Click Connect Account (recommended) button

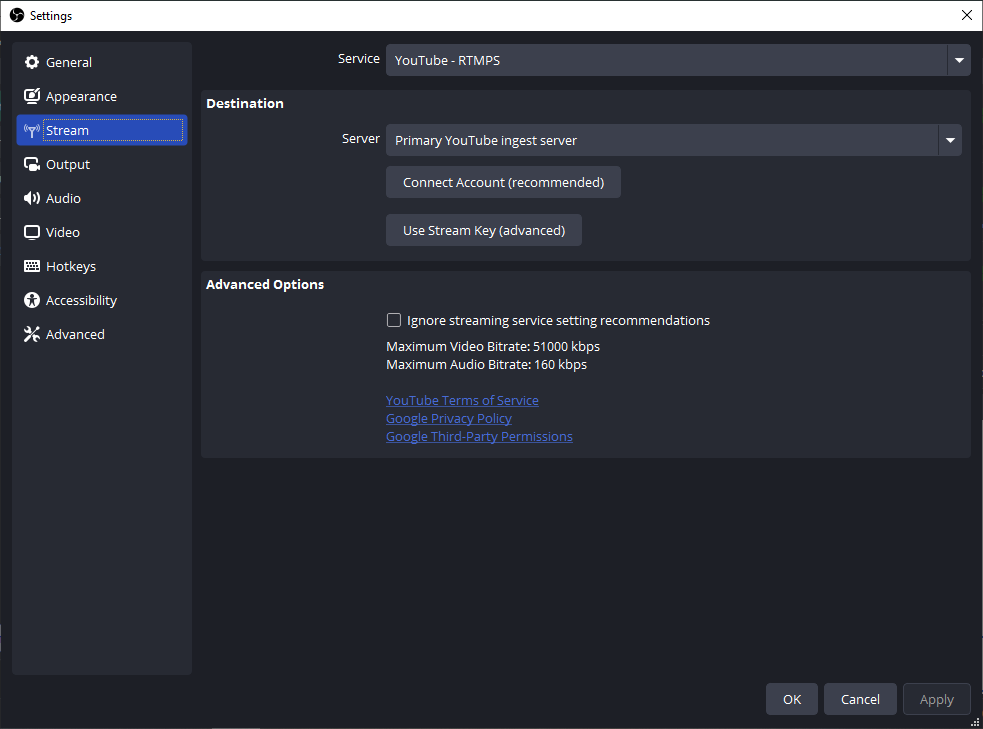503,182
